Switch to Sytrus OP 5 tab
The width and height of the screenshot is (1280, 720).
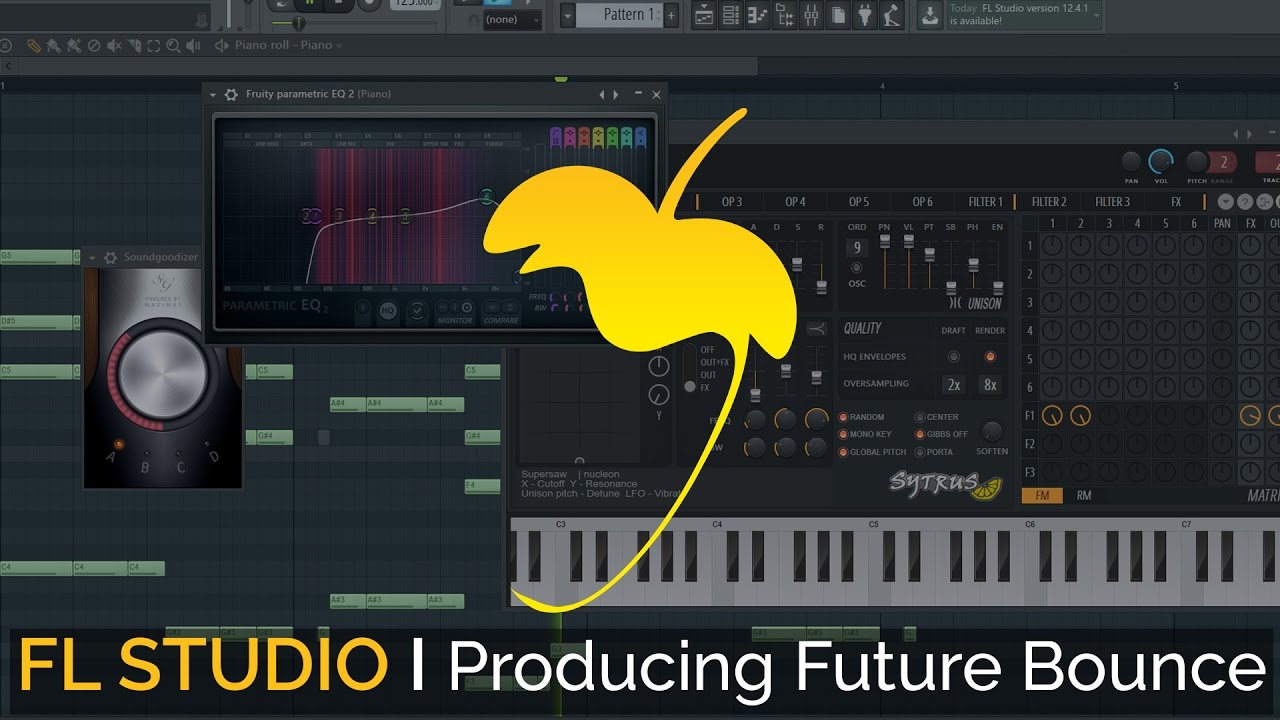click(x=859, y=202)
